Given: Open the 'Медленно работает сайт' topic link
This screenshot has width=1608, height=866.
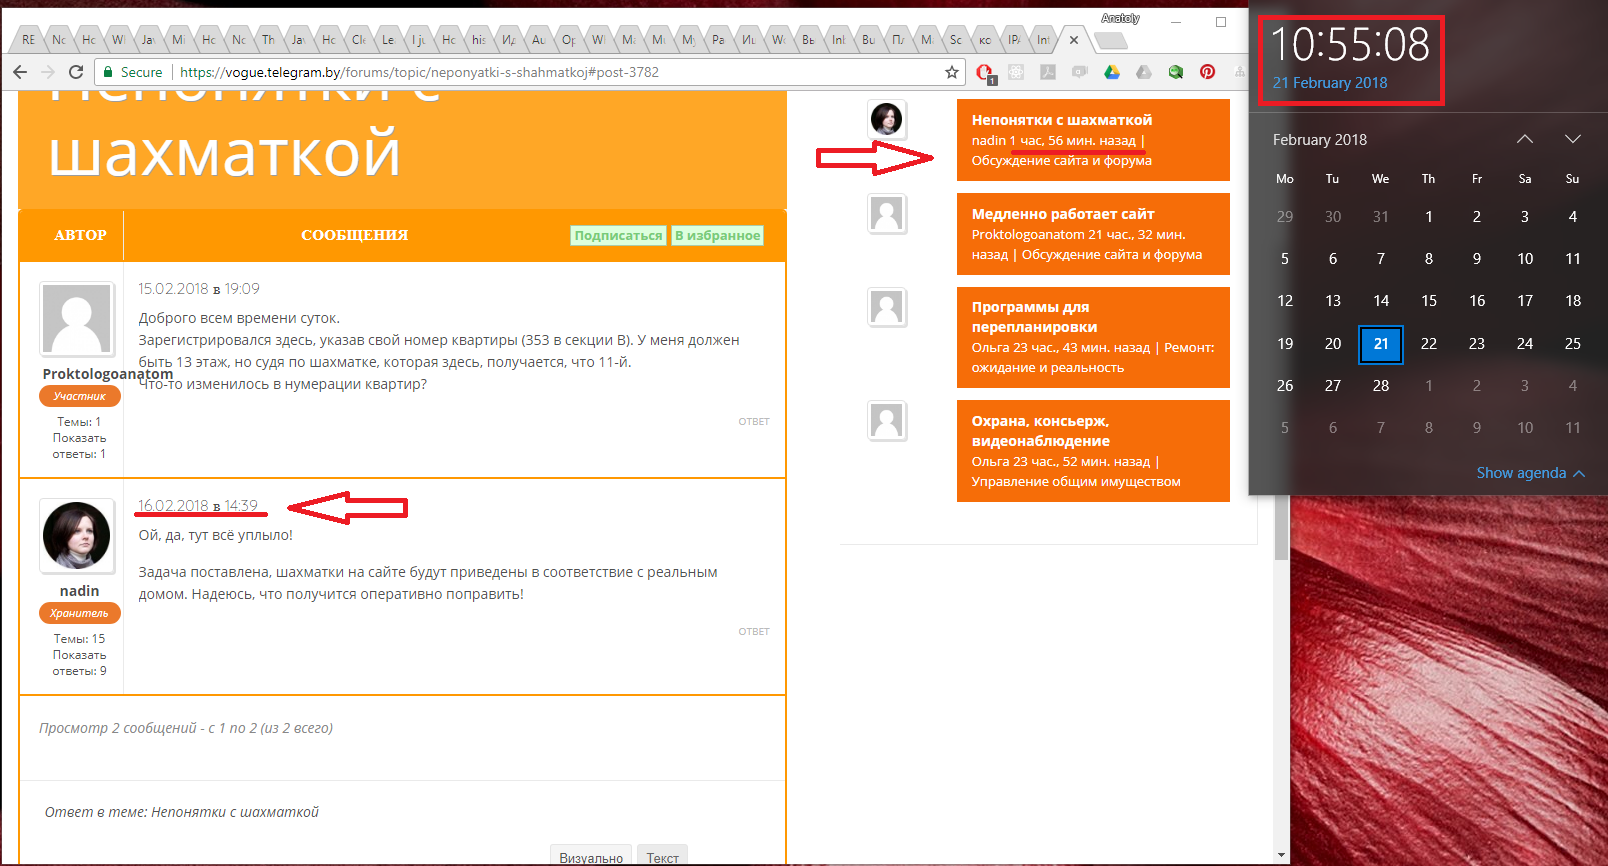Looking at the screenshot, I should click(x=1063, y=214).
